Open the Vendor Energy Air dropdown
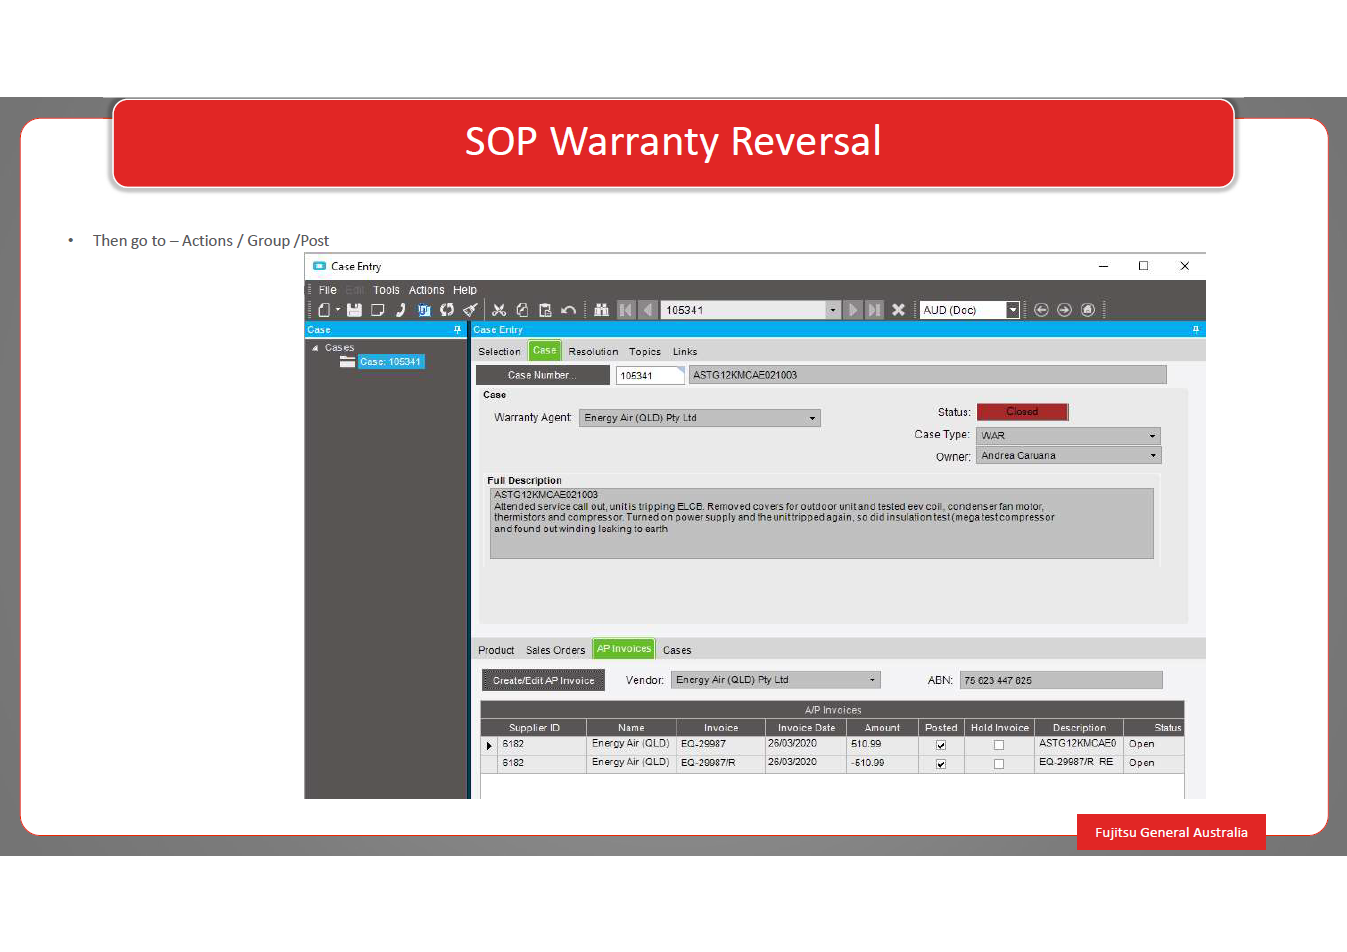This screenshot has width=1347, height=952. [872, 680]
